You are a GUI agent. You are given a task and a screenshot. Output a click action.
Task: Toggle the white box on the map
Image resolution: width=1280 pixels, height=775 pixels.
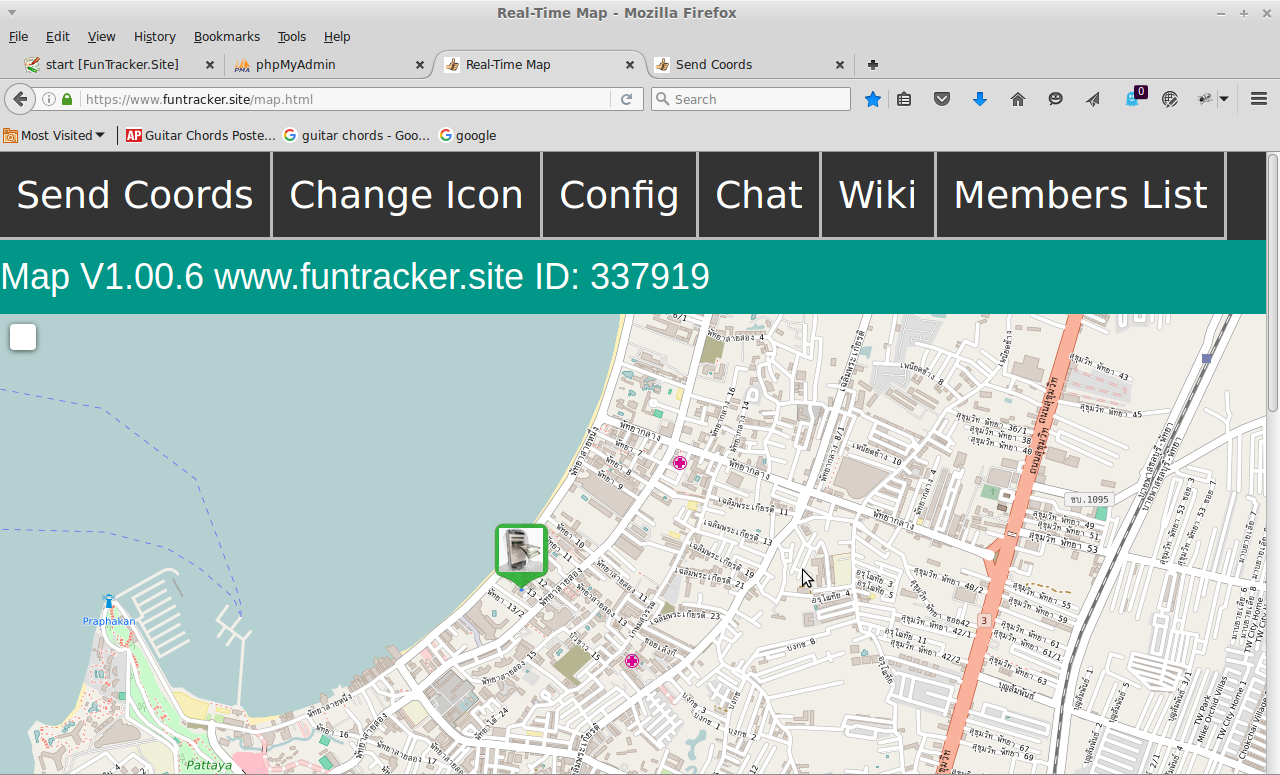23,337
